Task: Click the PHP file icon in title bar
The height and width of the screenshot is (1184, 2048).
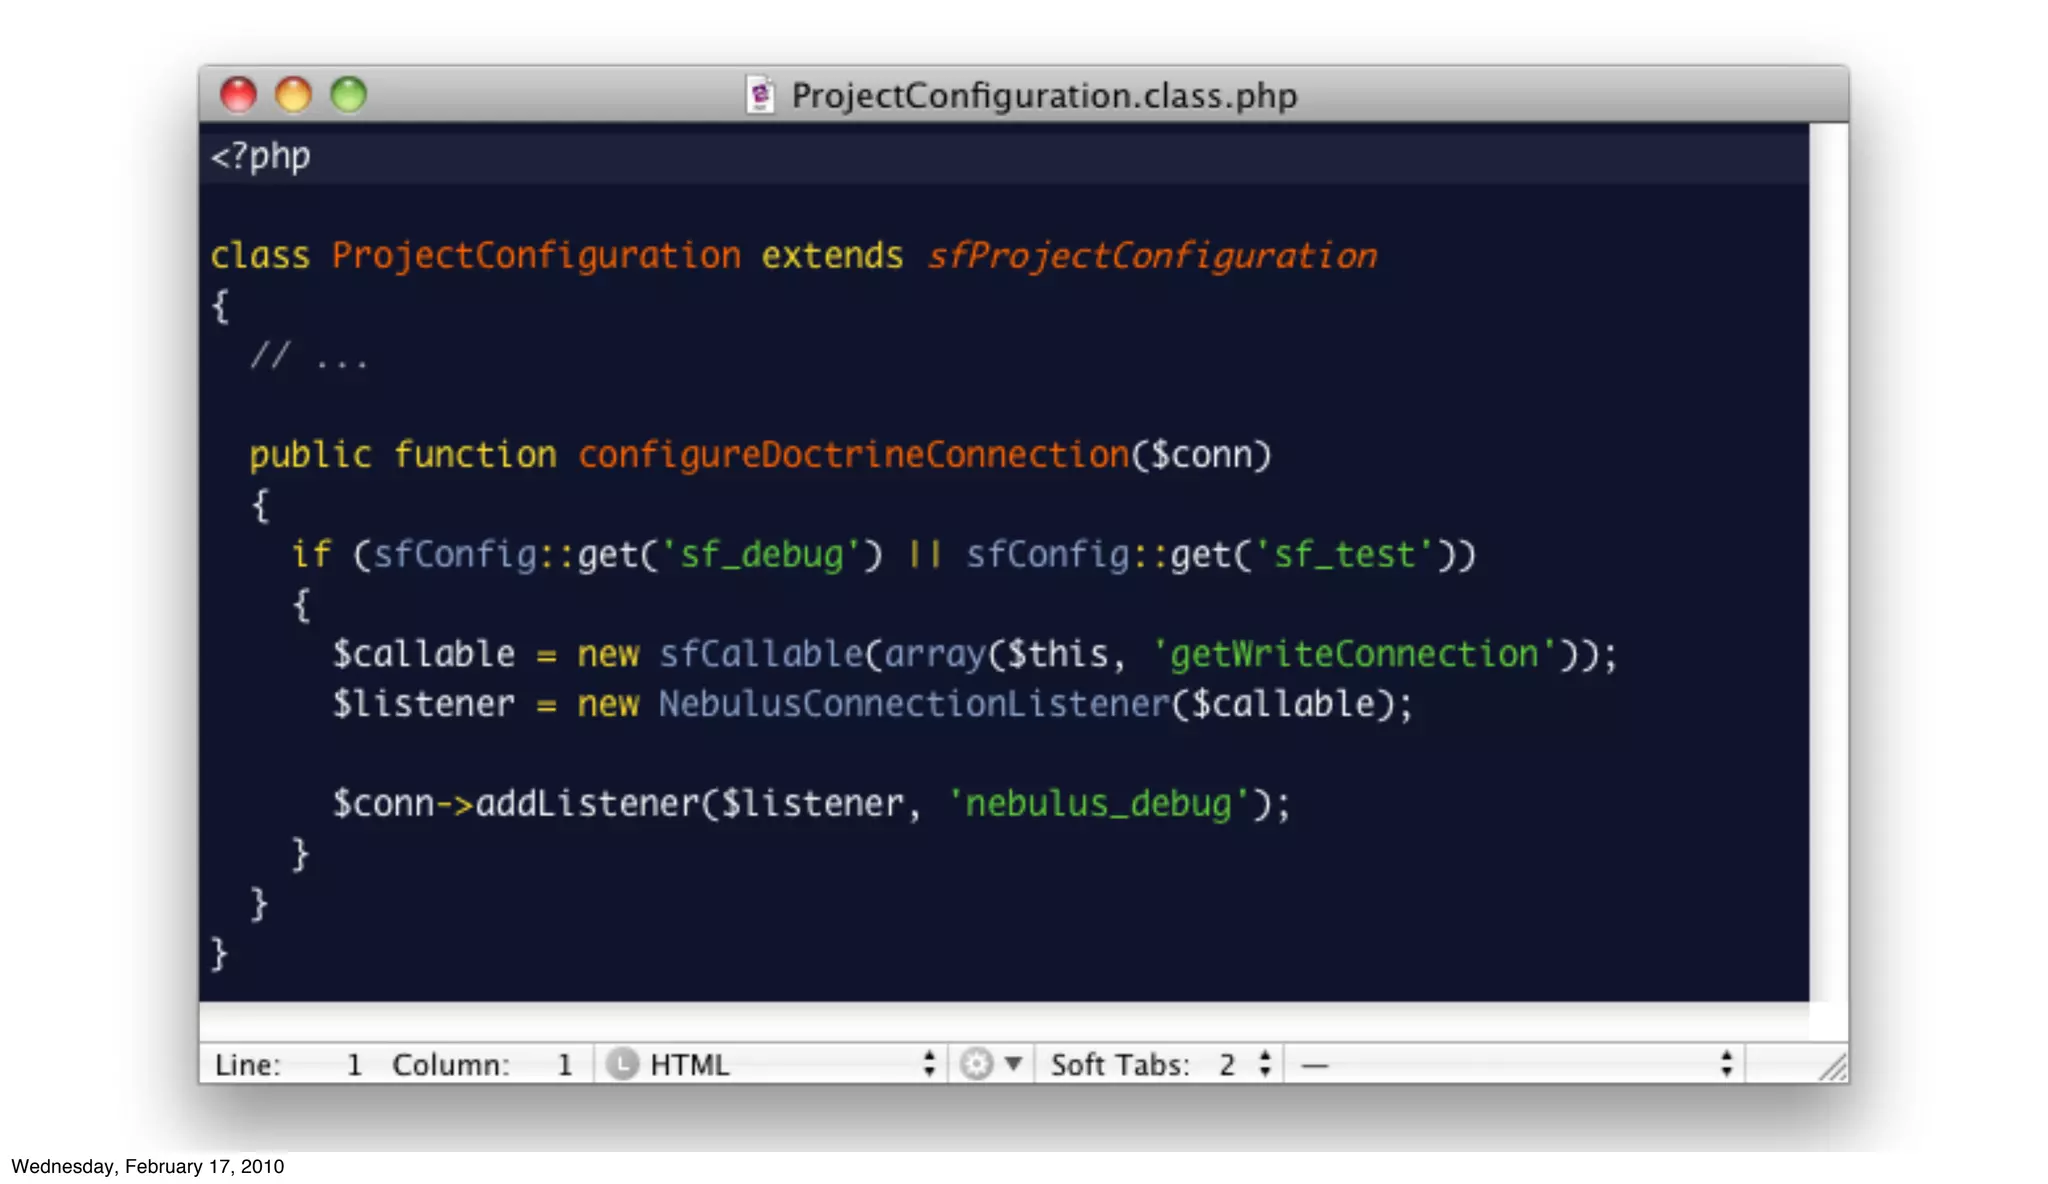Action: [x=760, y=95]
